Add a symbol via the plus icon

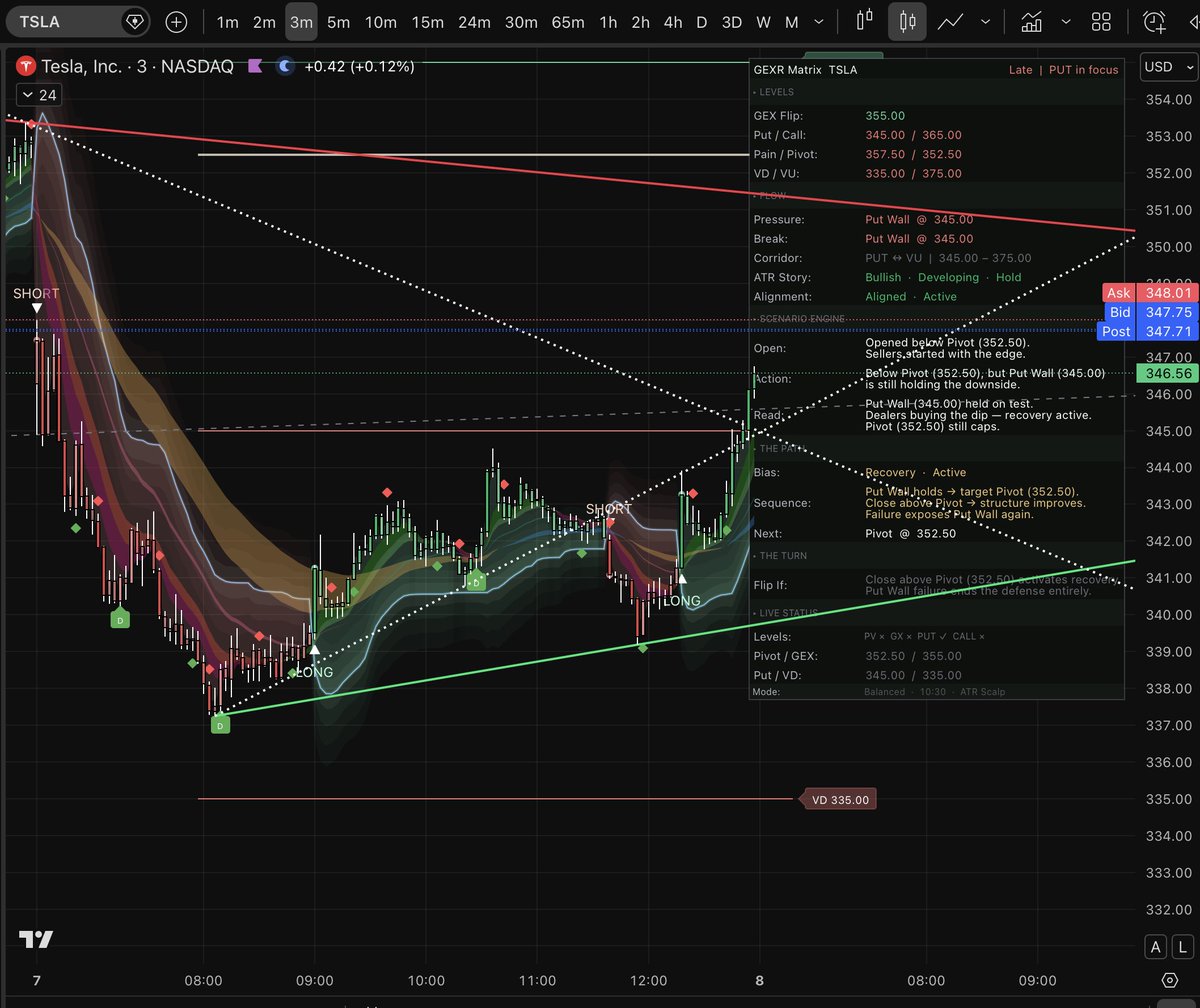[x=176, y=21]
